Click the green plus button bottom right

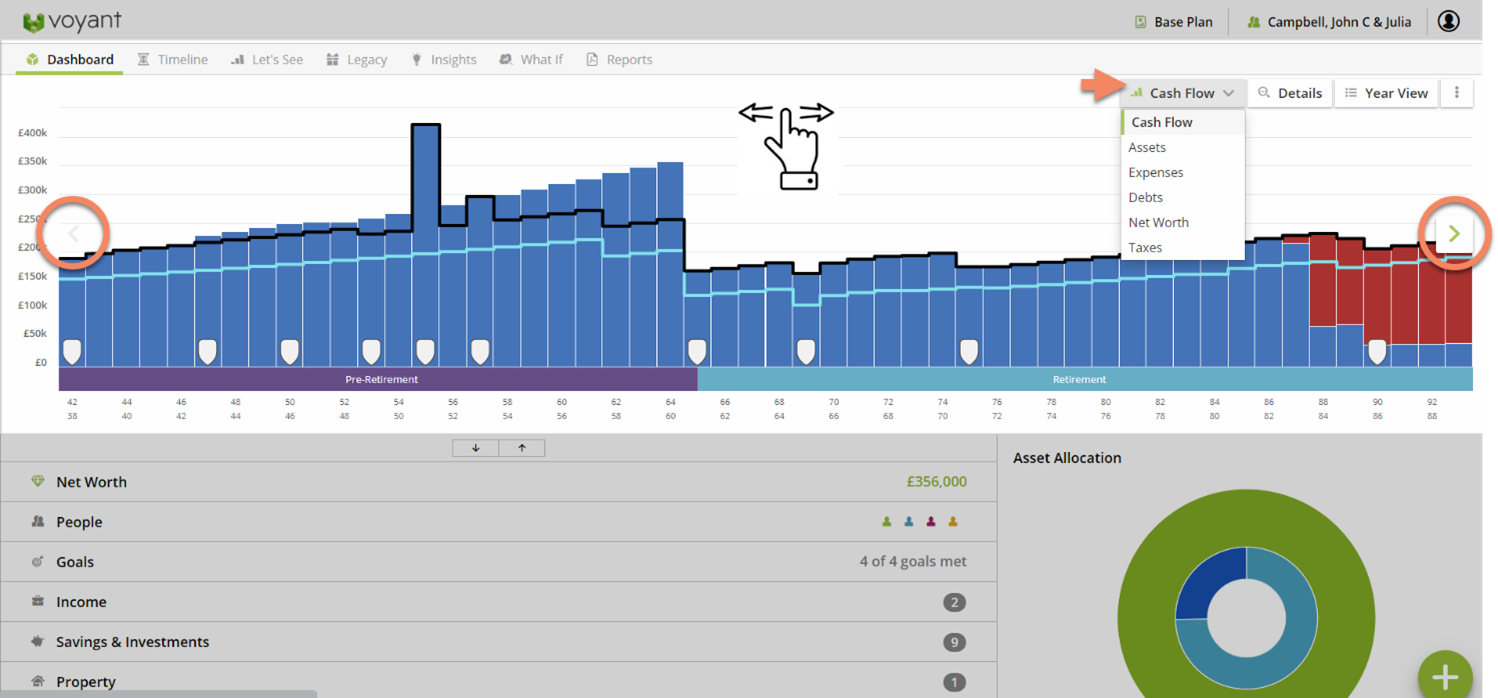1446,678
